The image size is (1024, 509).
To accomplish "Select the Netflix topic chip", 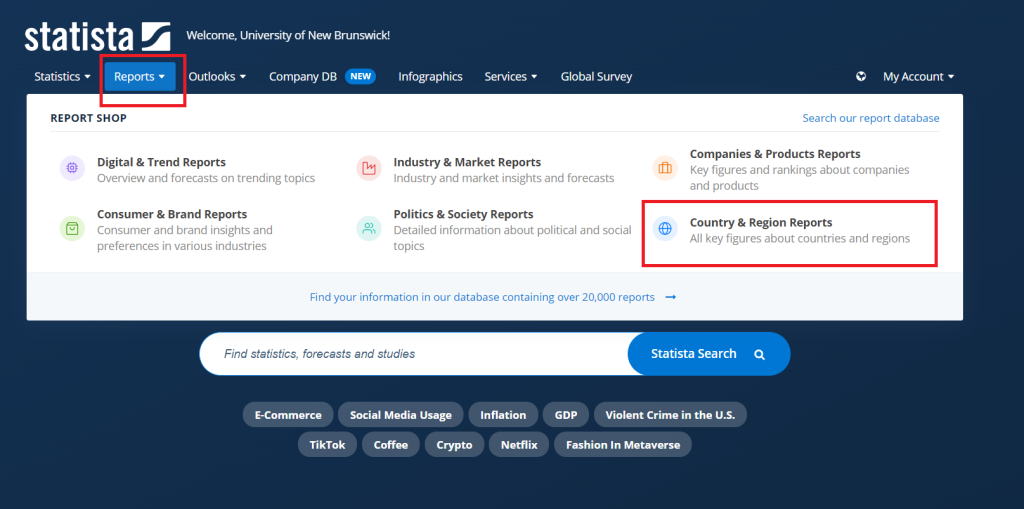I will (519, 445).
